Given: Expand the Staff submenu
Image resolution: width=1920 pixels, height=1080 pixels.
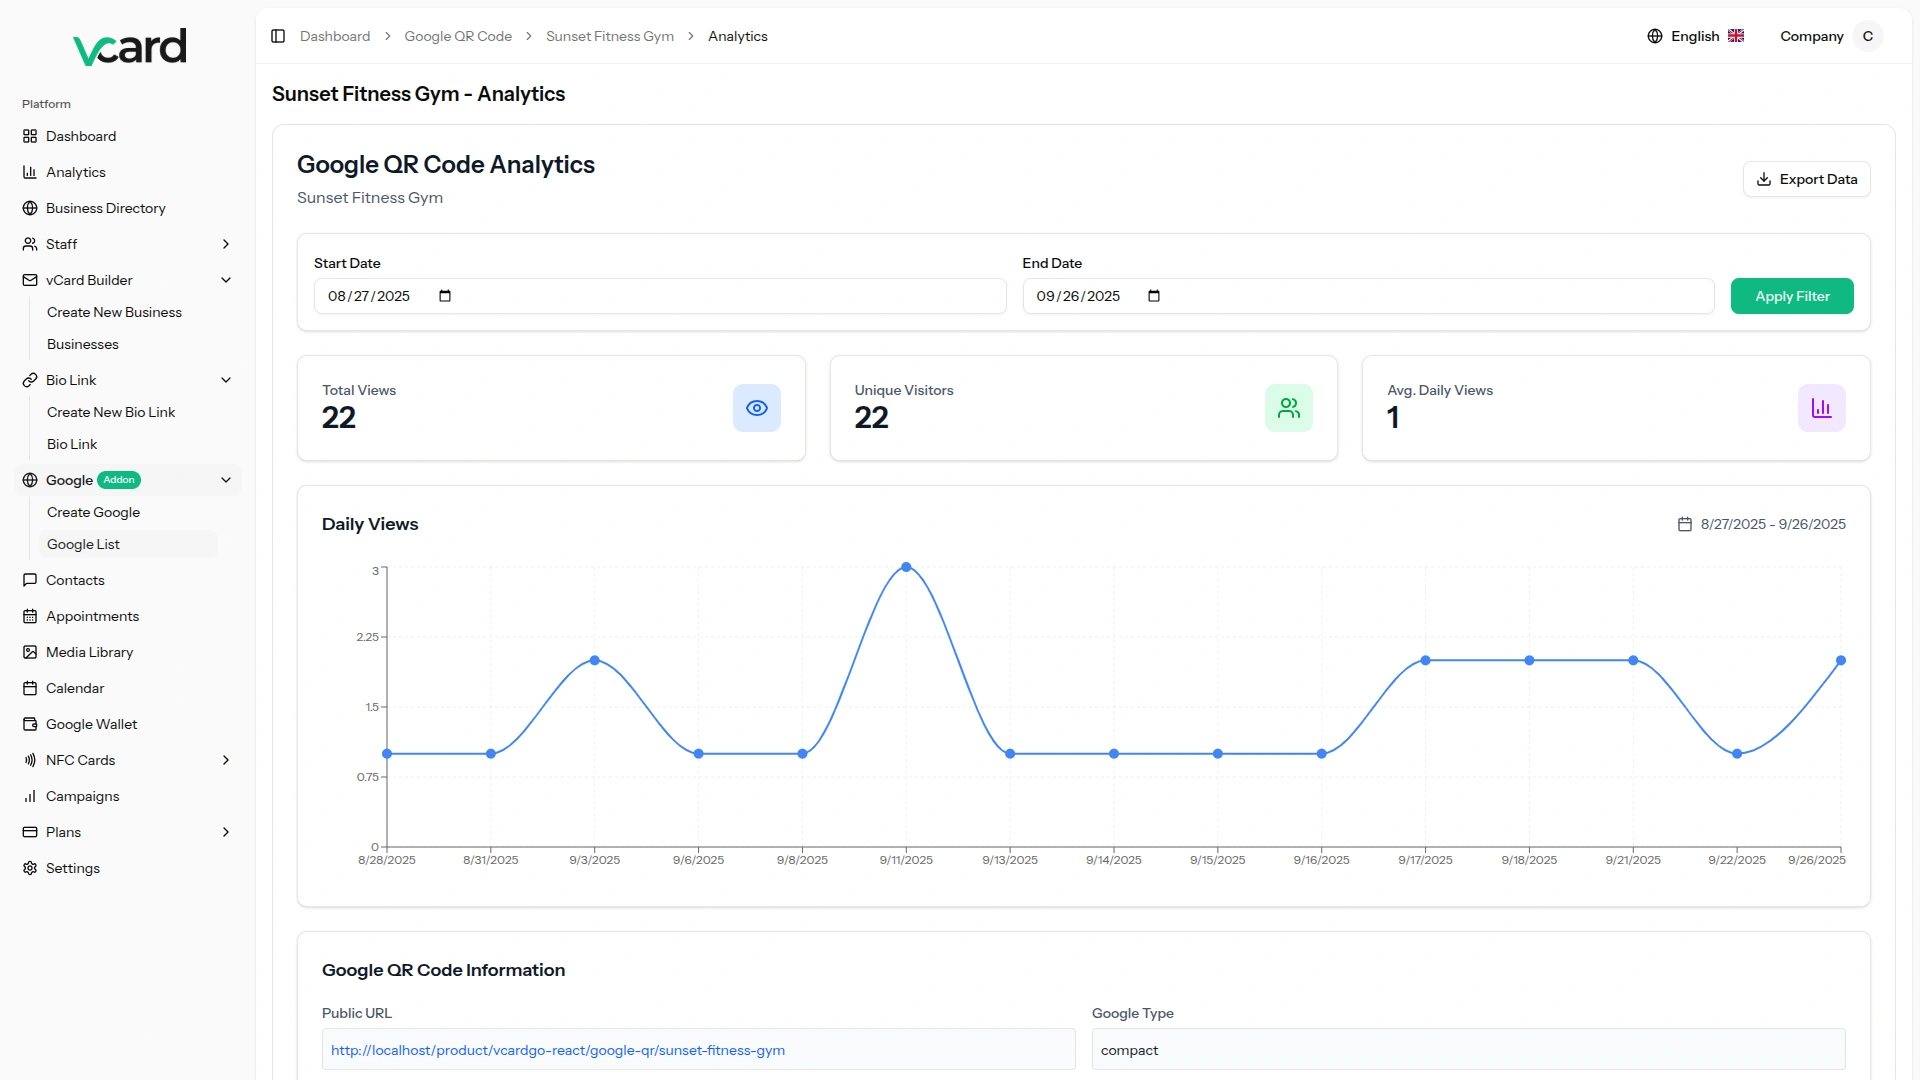Looking at the screenshot, I should pyautogui.click(x=226, y=244).
